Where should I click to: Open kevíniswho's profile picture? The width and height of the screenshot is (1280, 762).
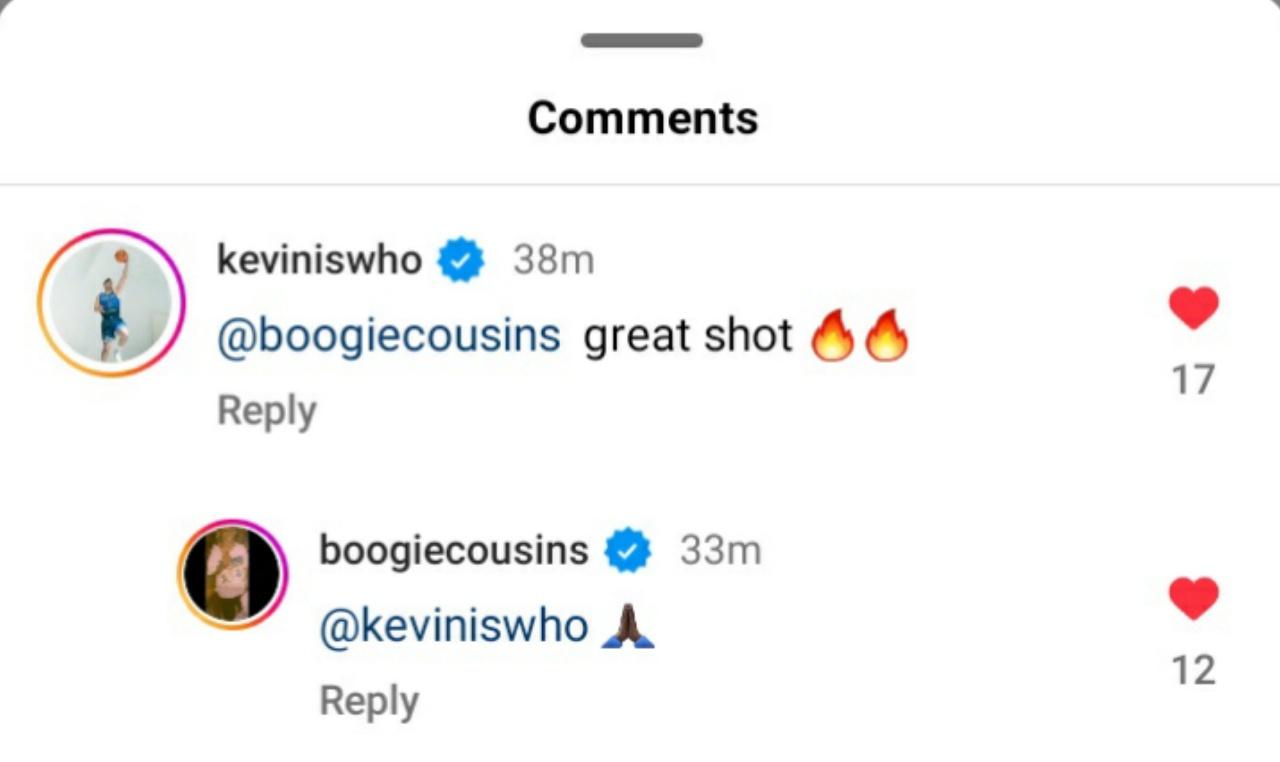tap(111, 303)
